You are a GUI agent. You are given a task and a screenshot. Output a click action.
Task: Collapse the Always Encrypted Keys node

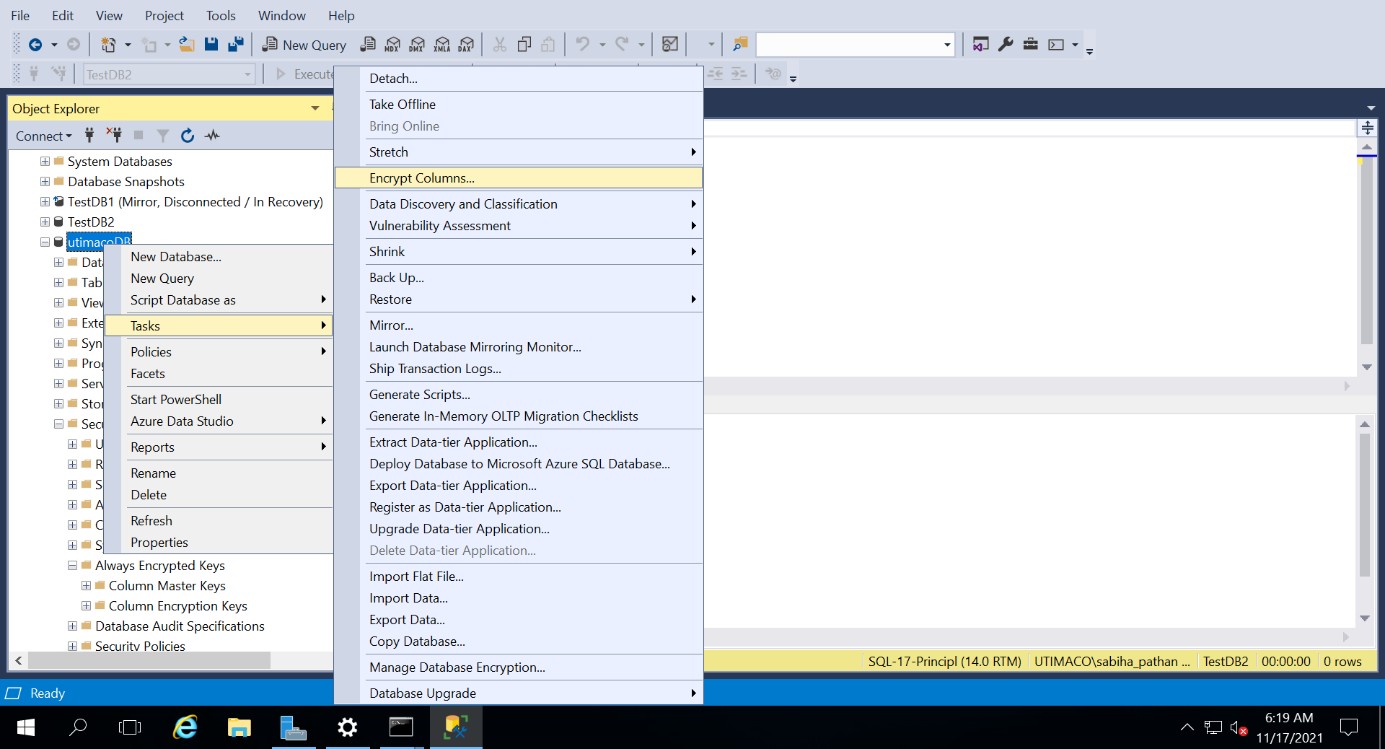click(x=72, y=565)
